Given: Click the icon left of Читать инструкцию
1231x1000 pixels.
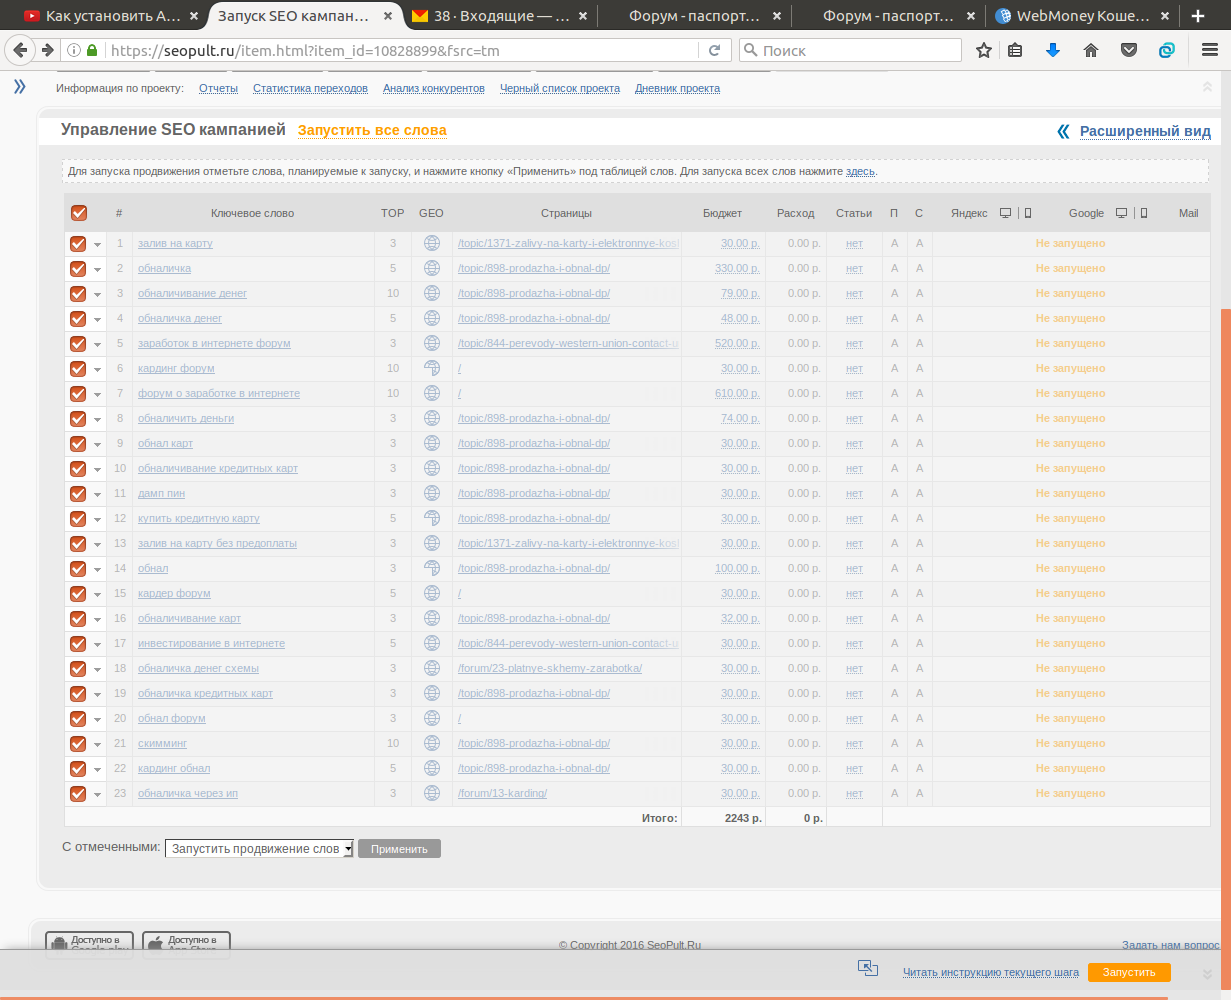Looking at the screenshot, I should [x=867, y=968].
